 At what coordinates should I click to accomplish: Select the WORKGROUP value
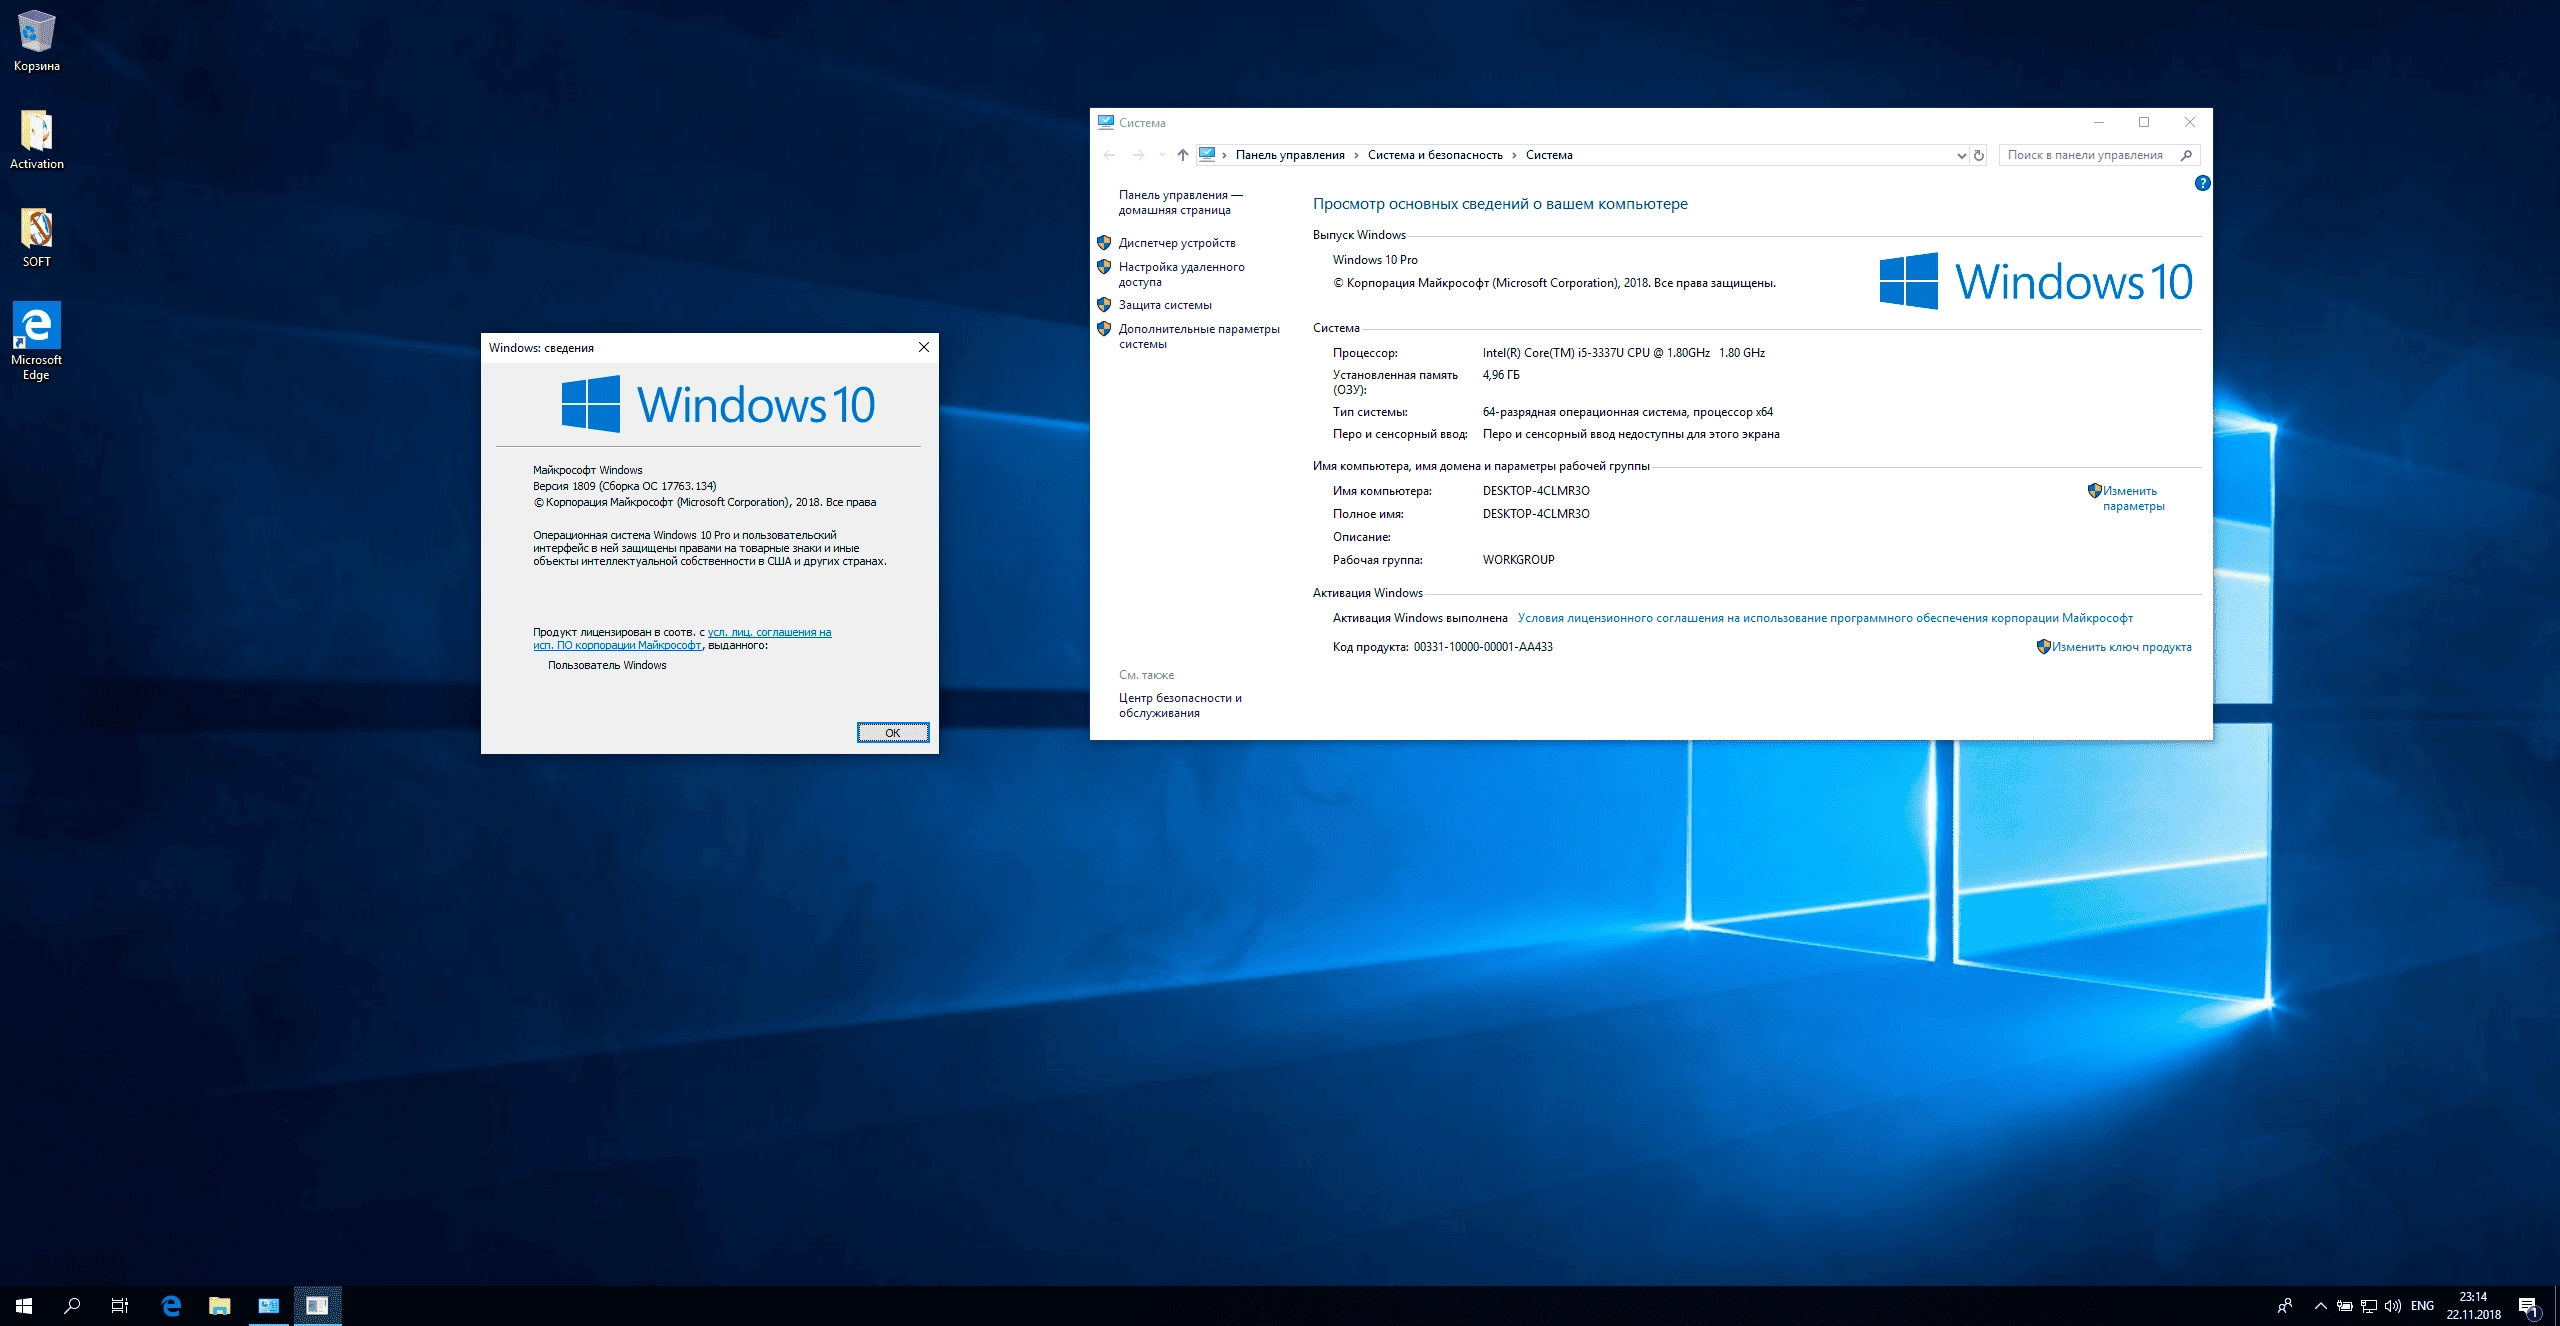[x=1518, y=560]
